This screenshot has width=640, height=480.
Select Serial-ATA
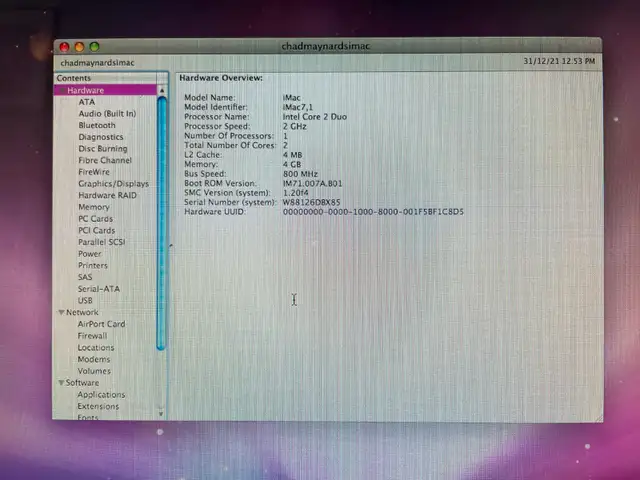click(99, 289)
